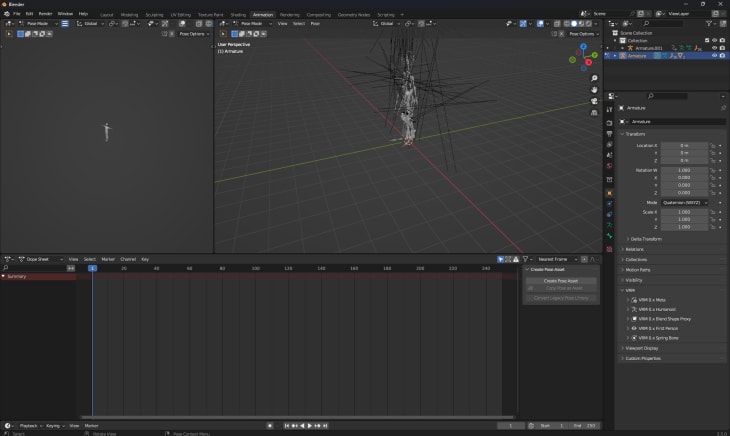Expand the Motion Paths panel
The width and height of the screenshot is (730, 436).
pyautogui.click(x=640, y=270)
